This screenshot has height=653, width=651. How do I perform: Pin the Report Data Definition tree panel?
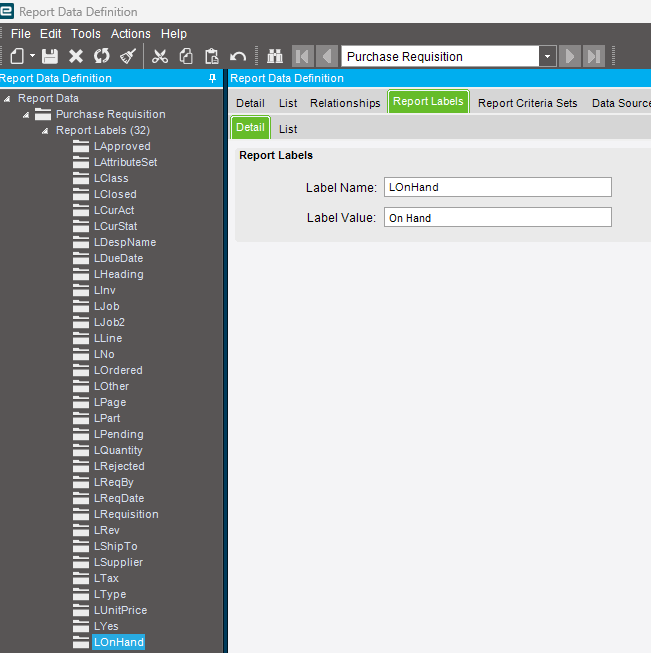pos(212,78)
